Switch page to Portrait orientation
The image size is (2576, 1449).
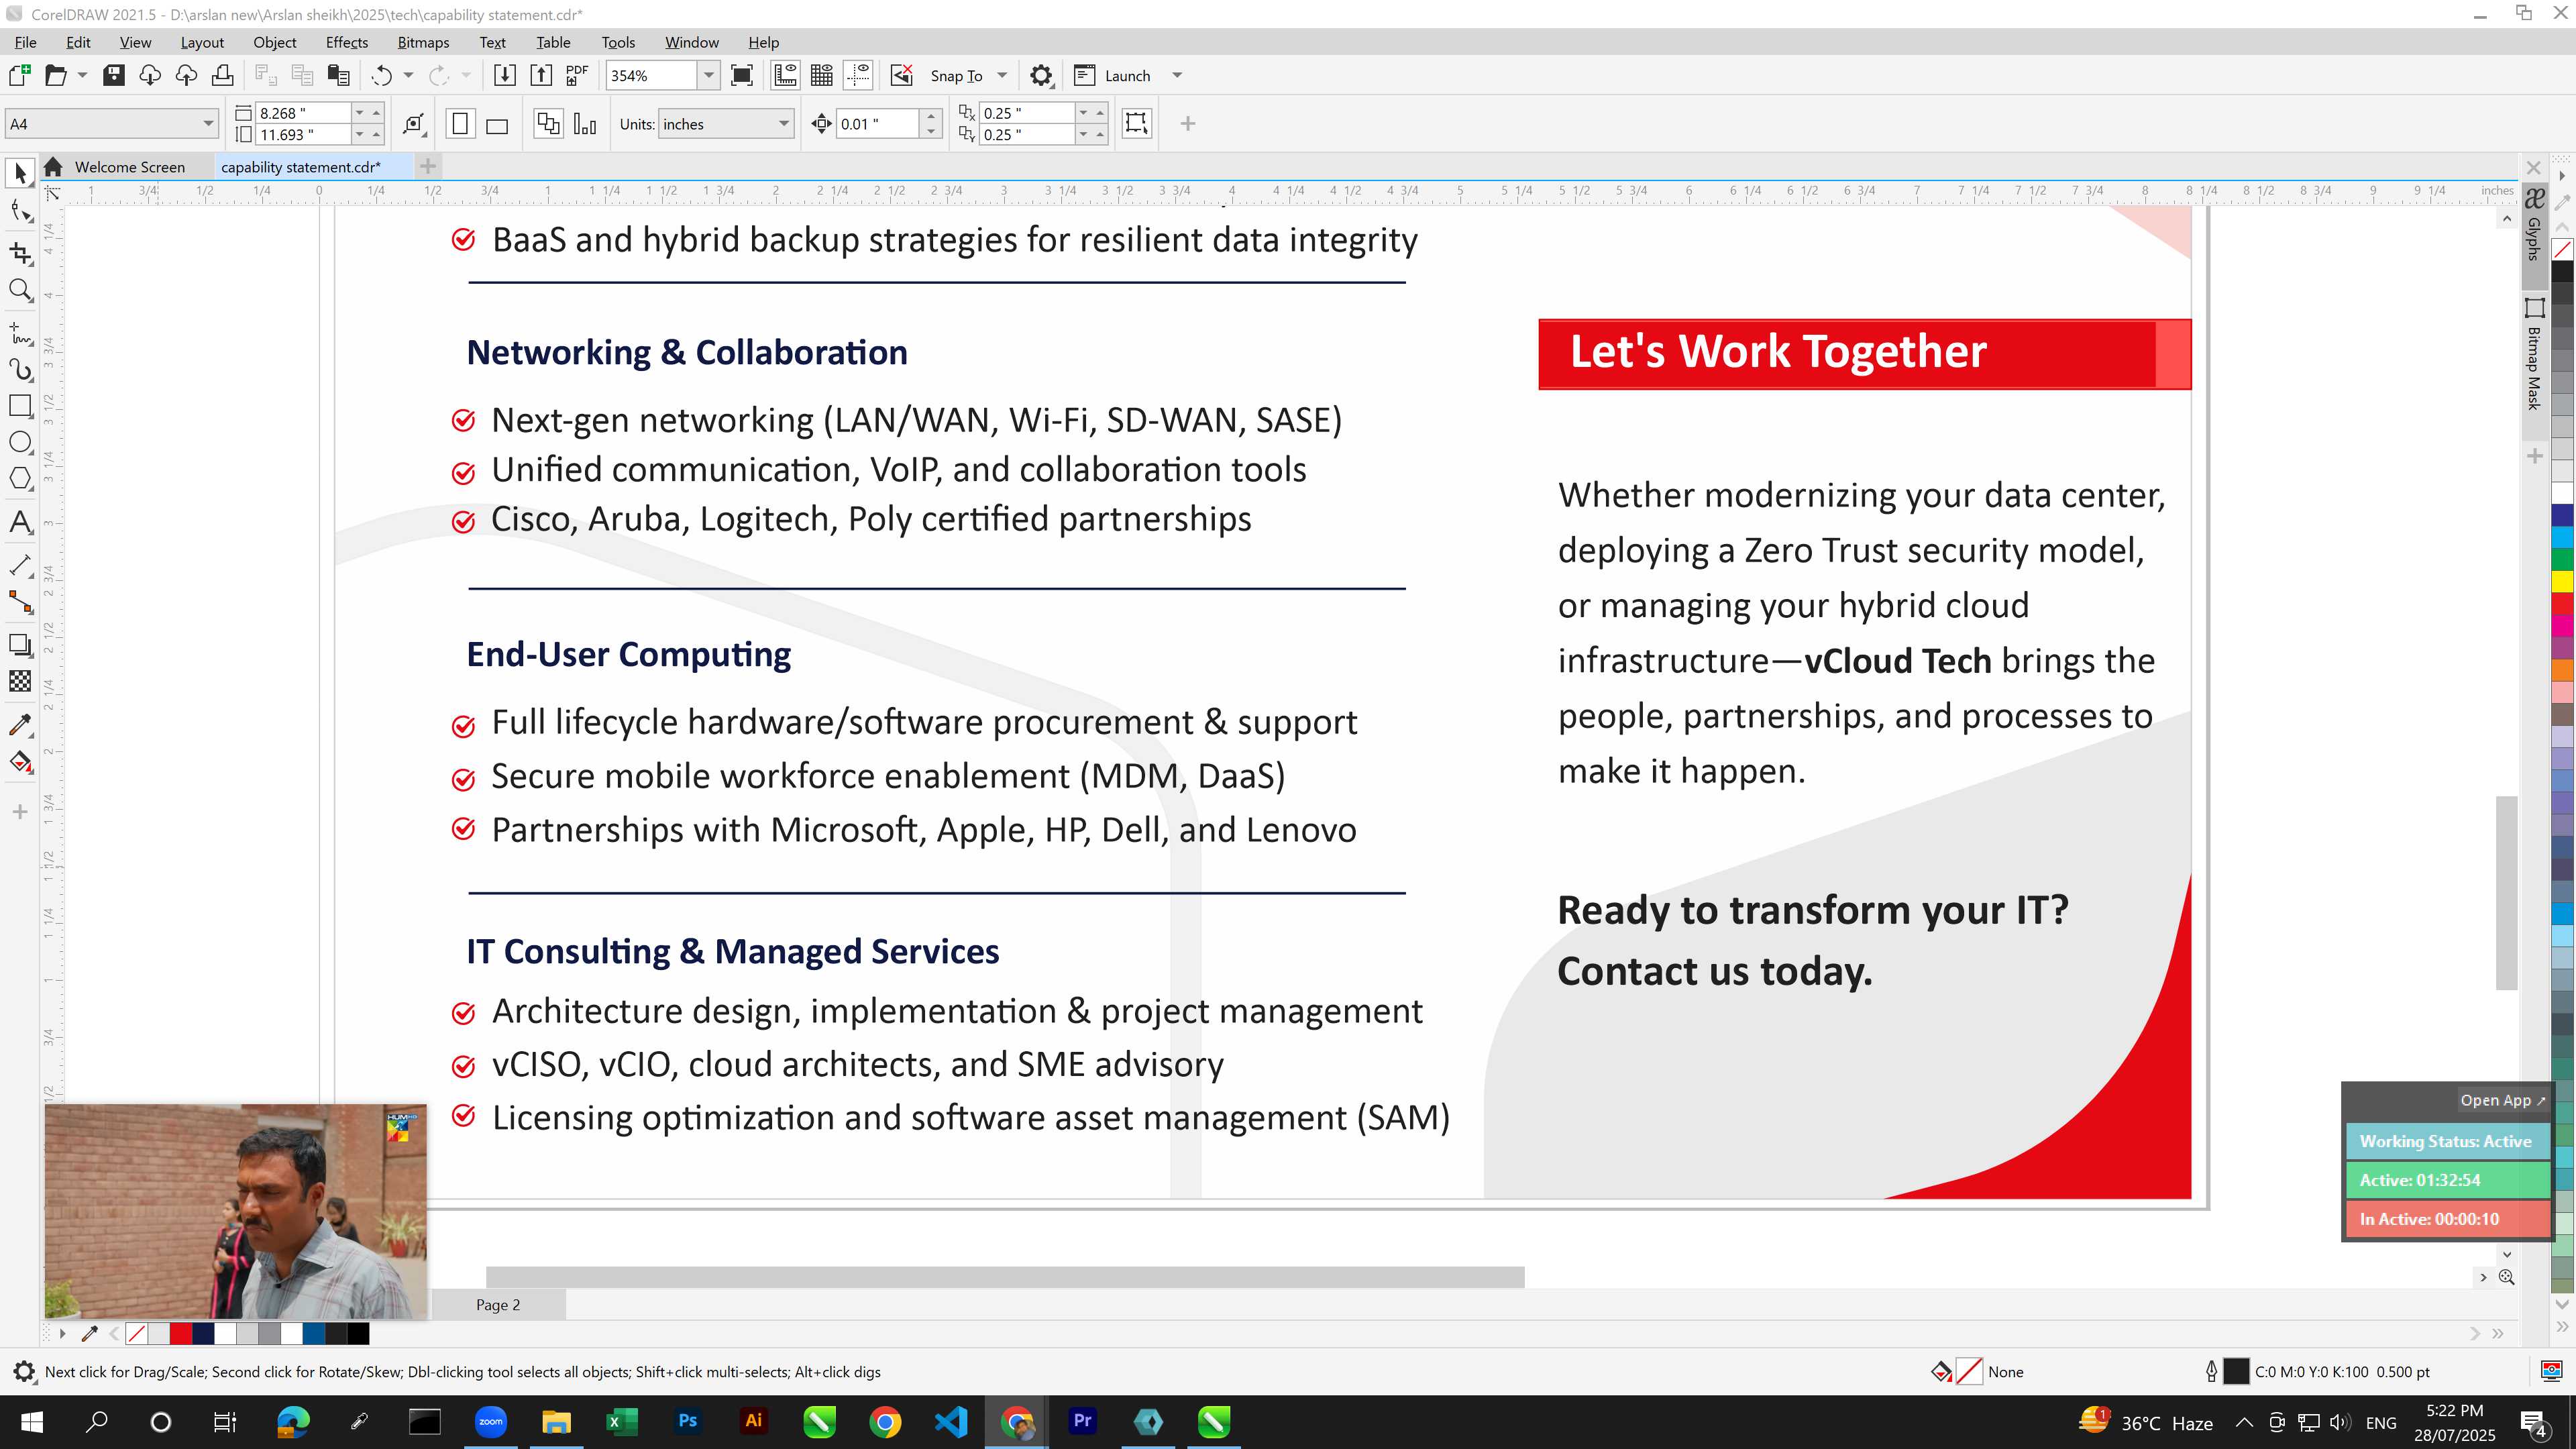(460, 124)
